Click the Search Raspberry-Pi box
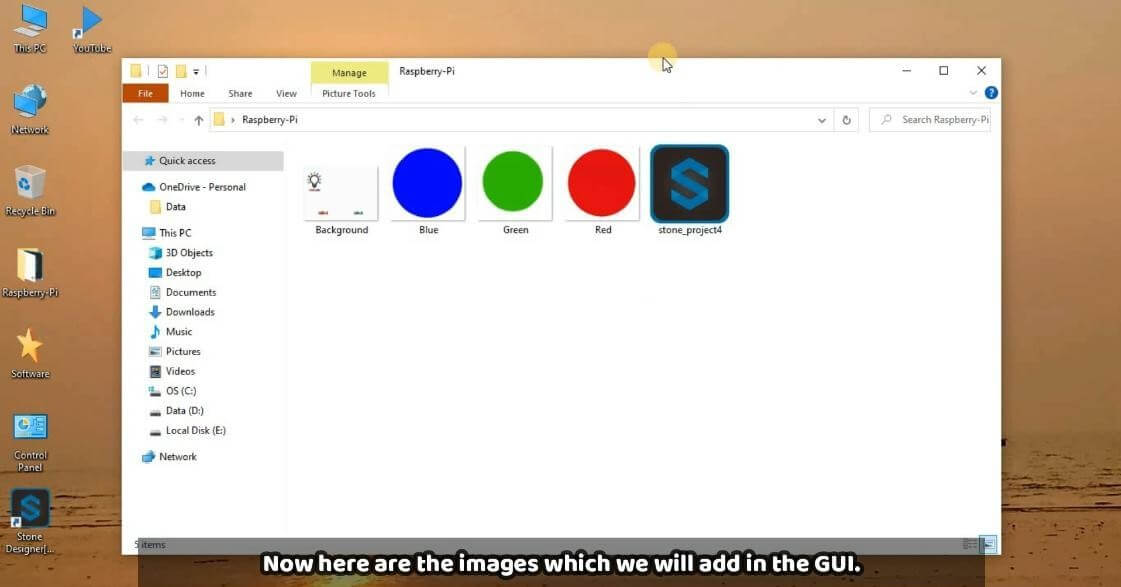The height and width of the screenshot is (587, 1121). pos(932,120)
